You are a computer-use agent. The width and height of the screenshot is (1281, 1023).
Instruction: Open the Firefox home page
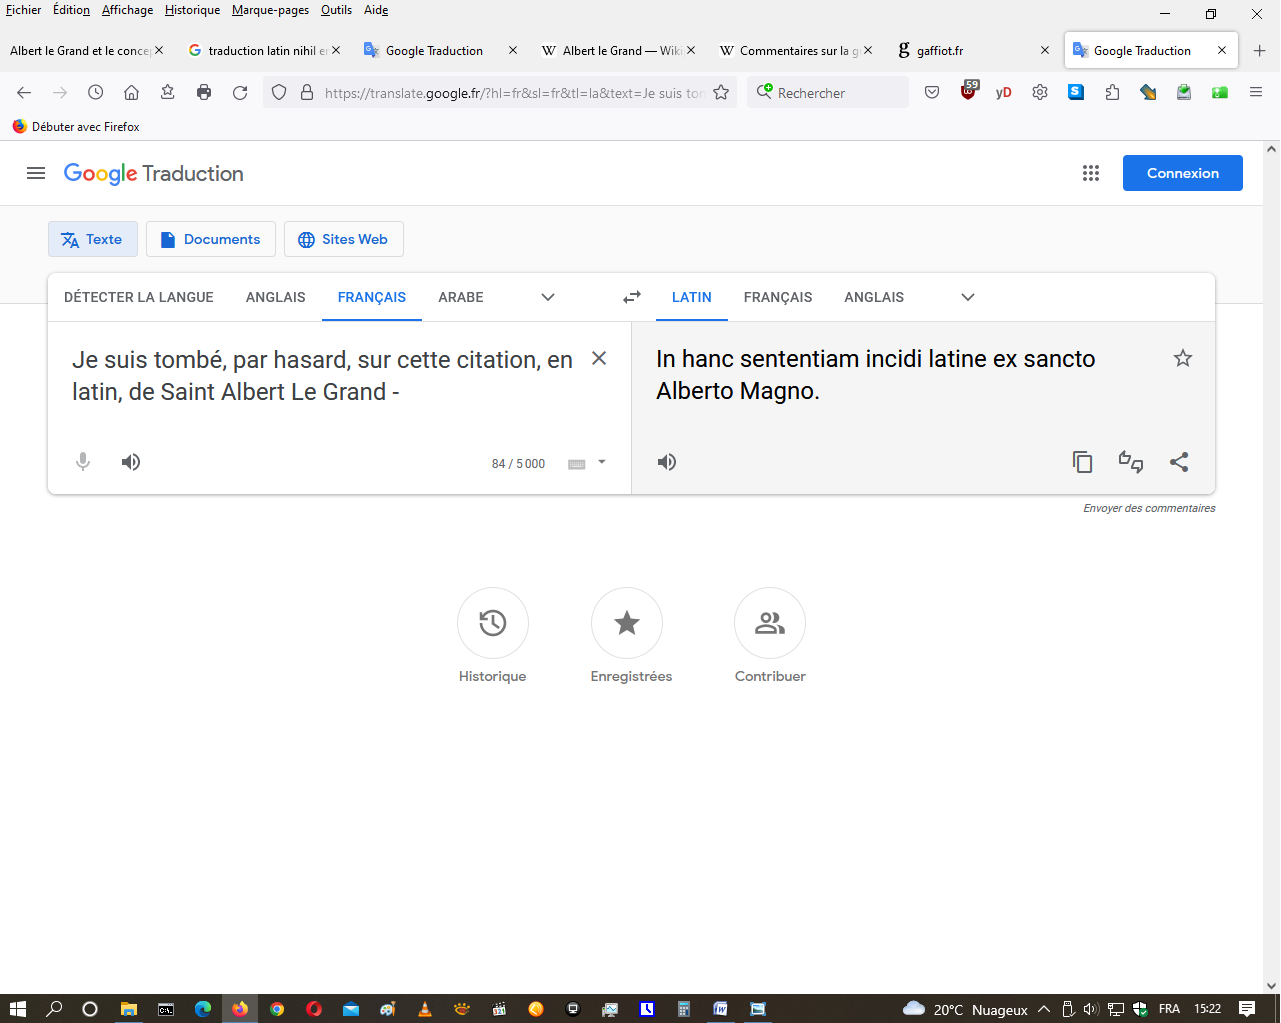131,93
